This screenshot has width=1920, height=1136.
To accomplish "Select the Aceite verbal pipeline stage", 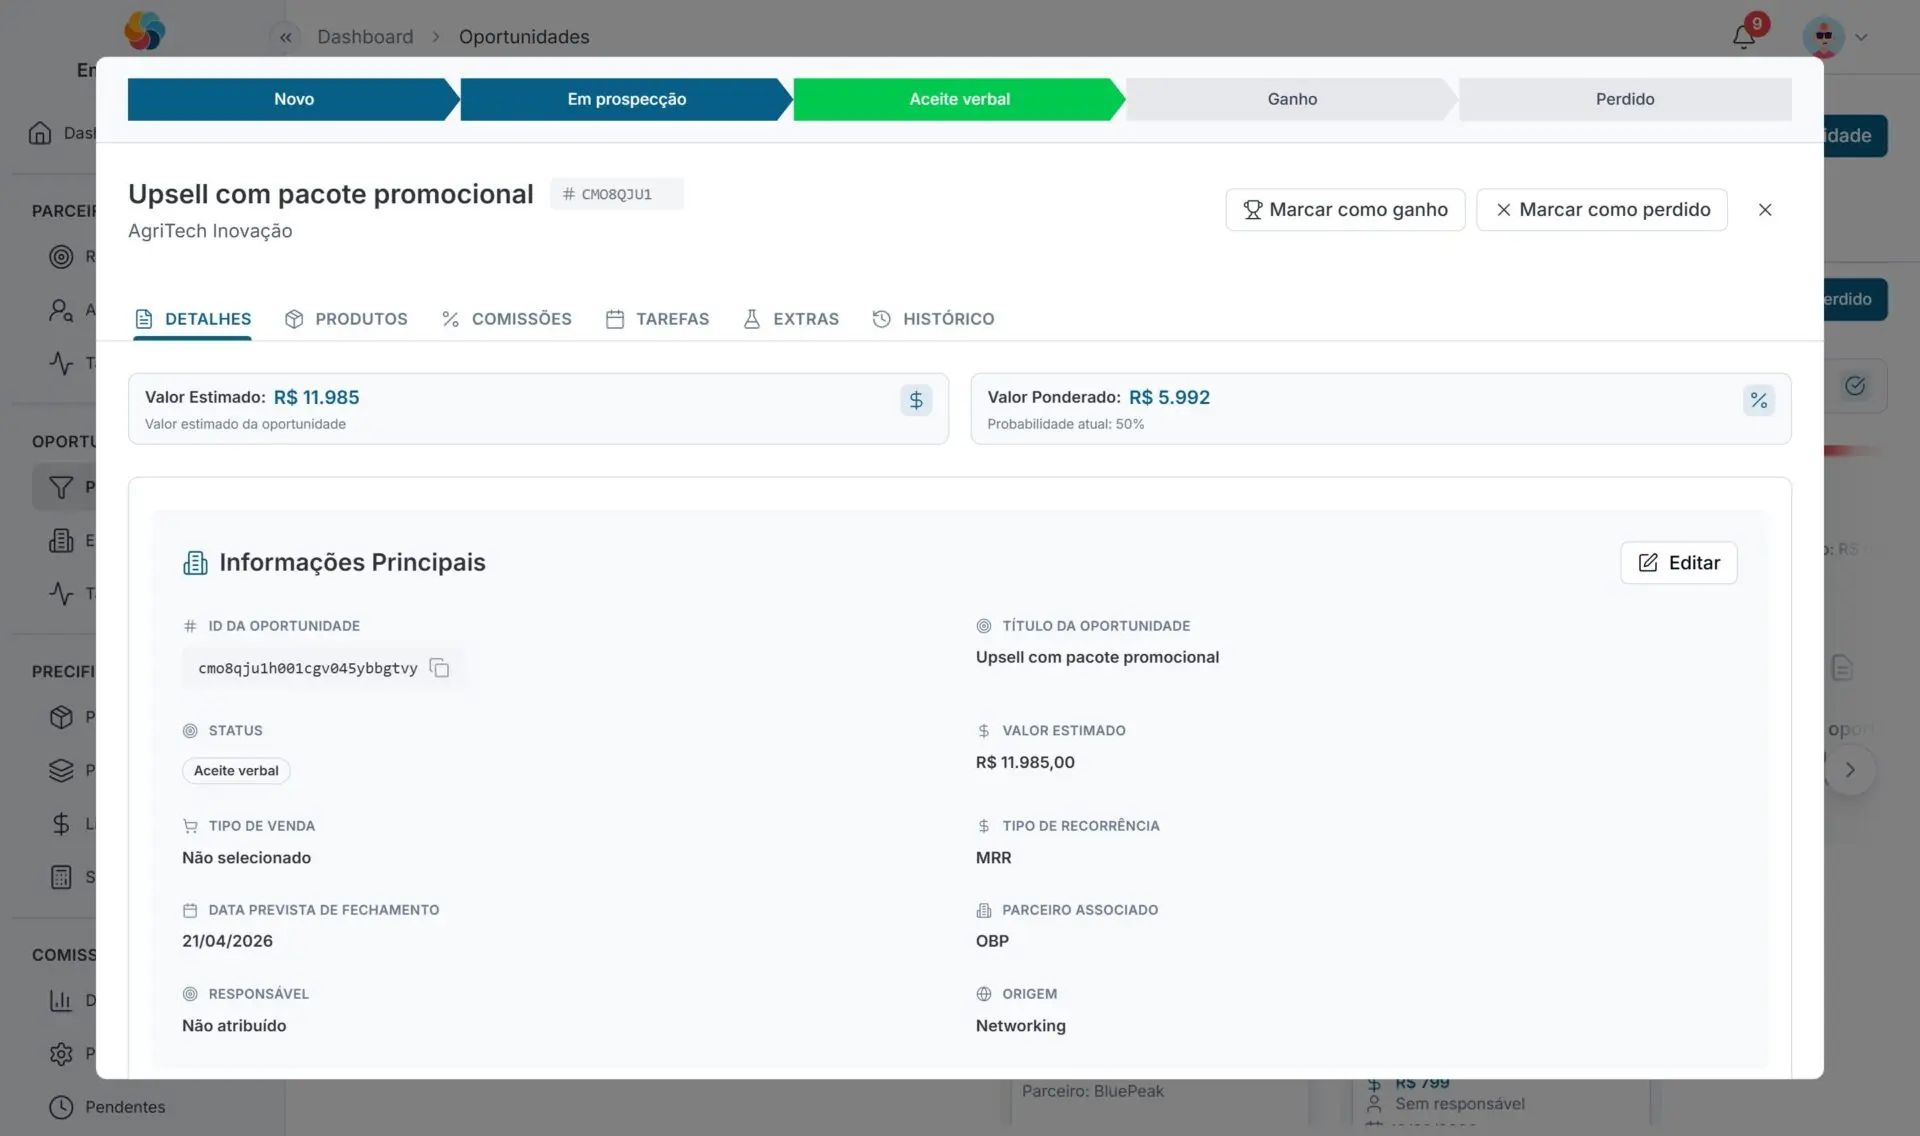I will tap(959, 99).
